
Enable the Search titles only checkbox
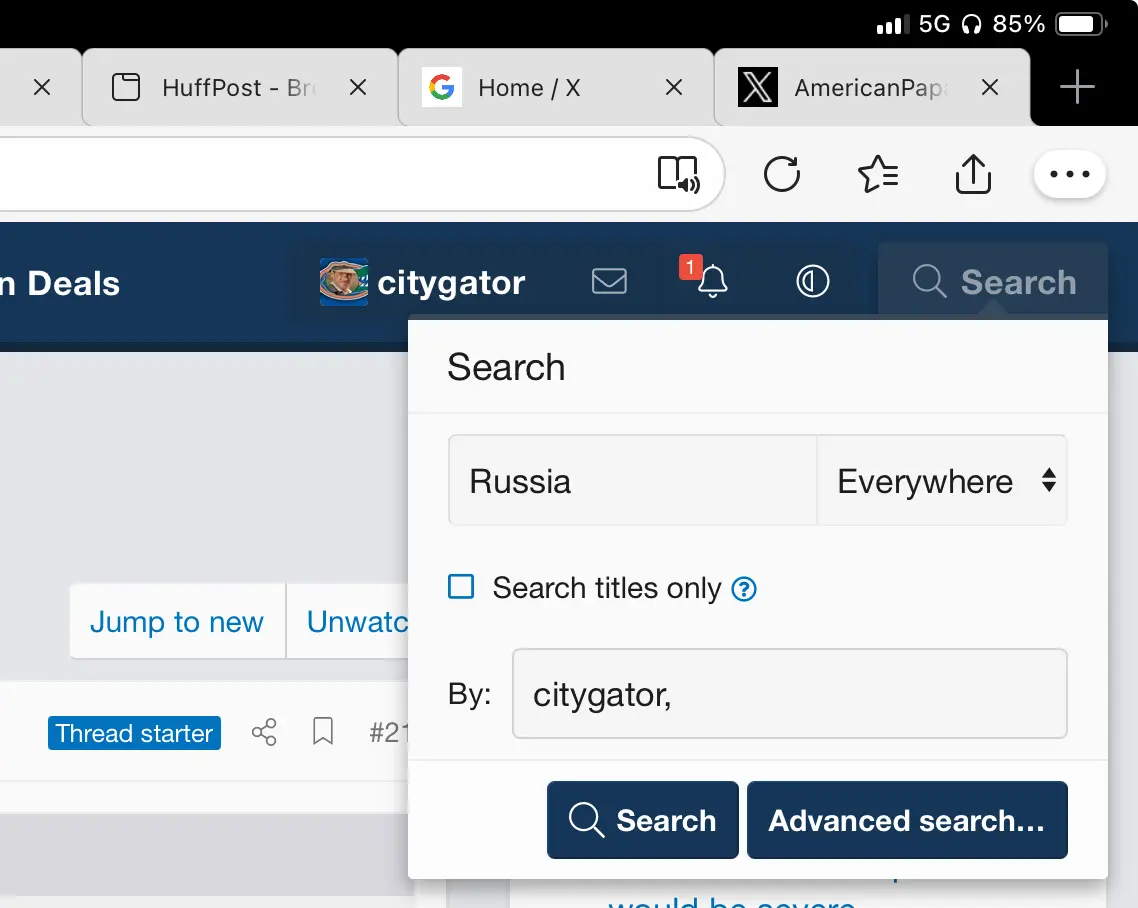pos(461,587)
